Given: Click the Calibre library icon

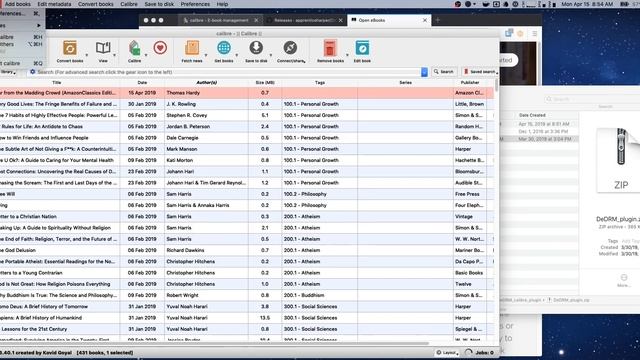Looking at the screenshot, I should pyautogui.click(x=134, y=48).
